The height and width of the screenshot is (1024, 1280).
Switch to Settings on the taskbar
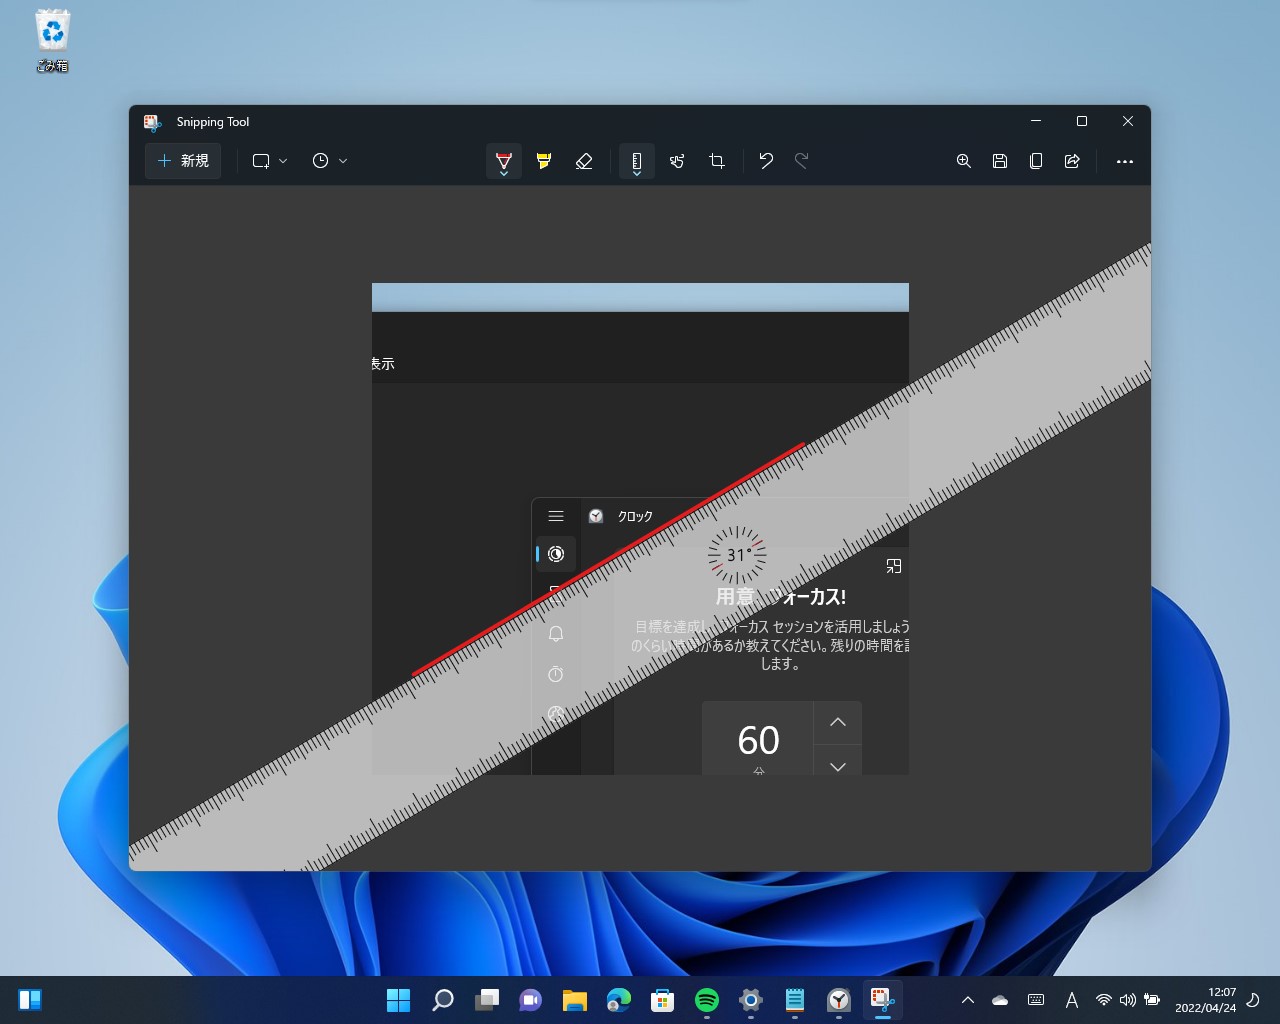tap(751, 1000)
